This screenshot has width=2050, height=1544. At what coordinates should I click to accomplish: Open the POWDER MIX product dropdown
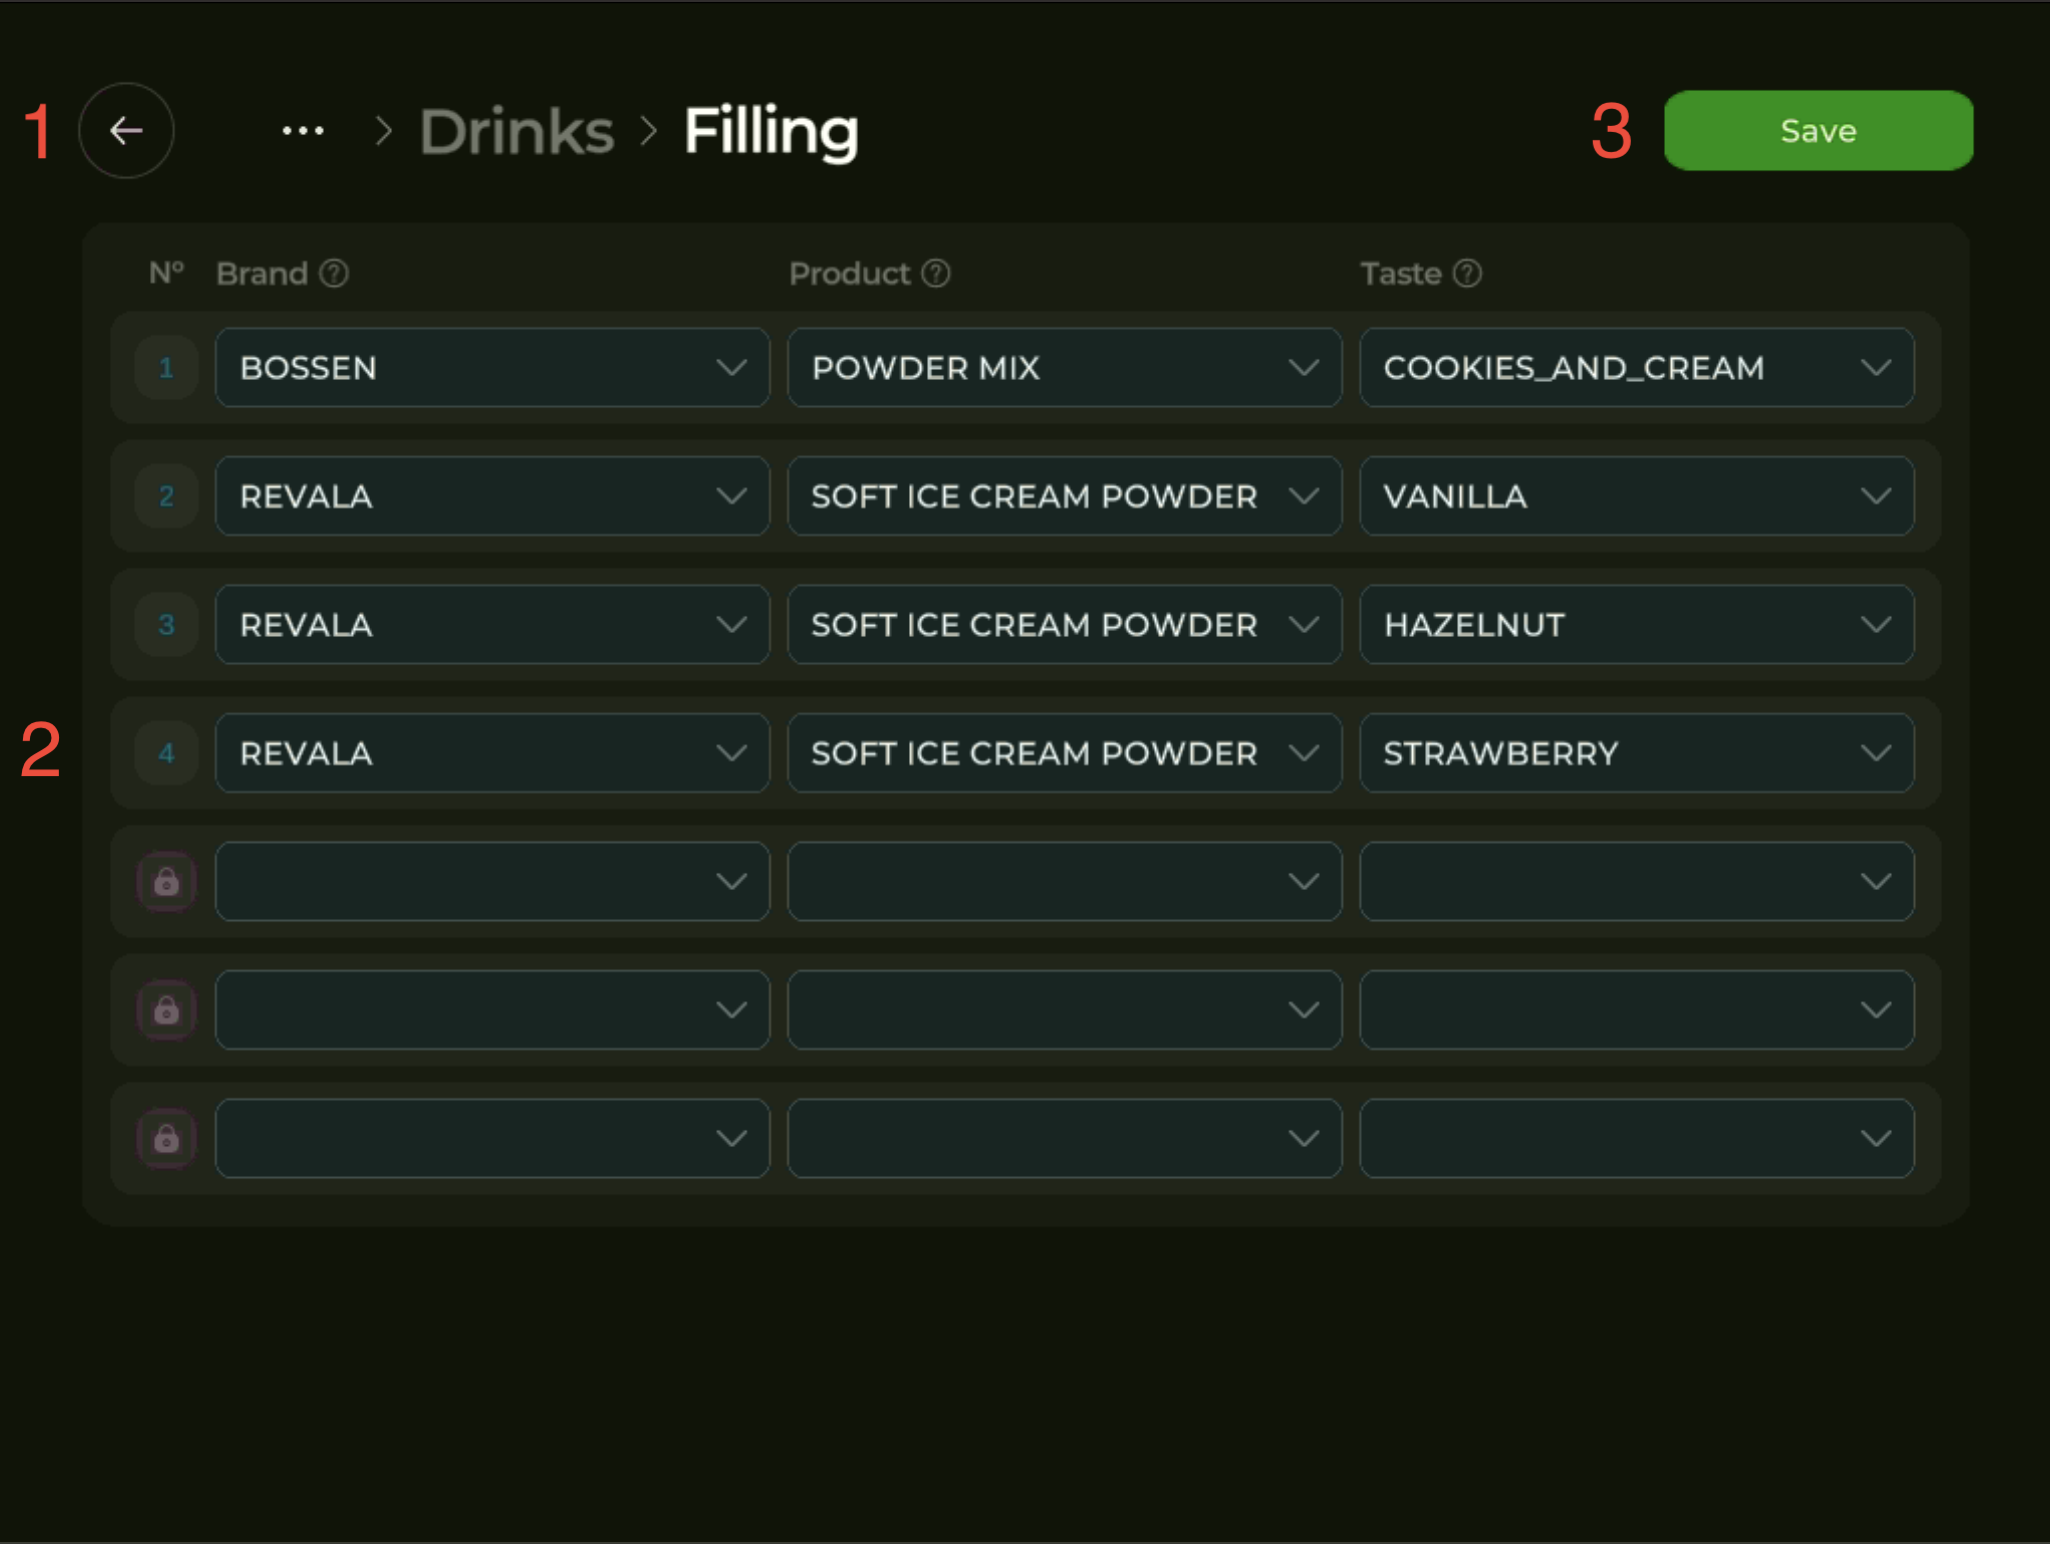point(1064,368)
